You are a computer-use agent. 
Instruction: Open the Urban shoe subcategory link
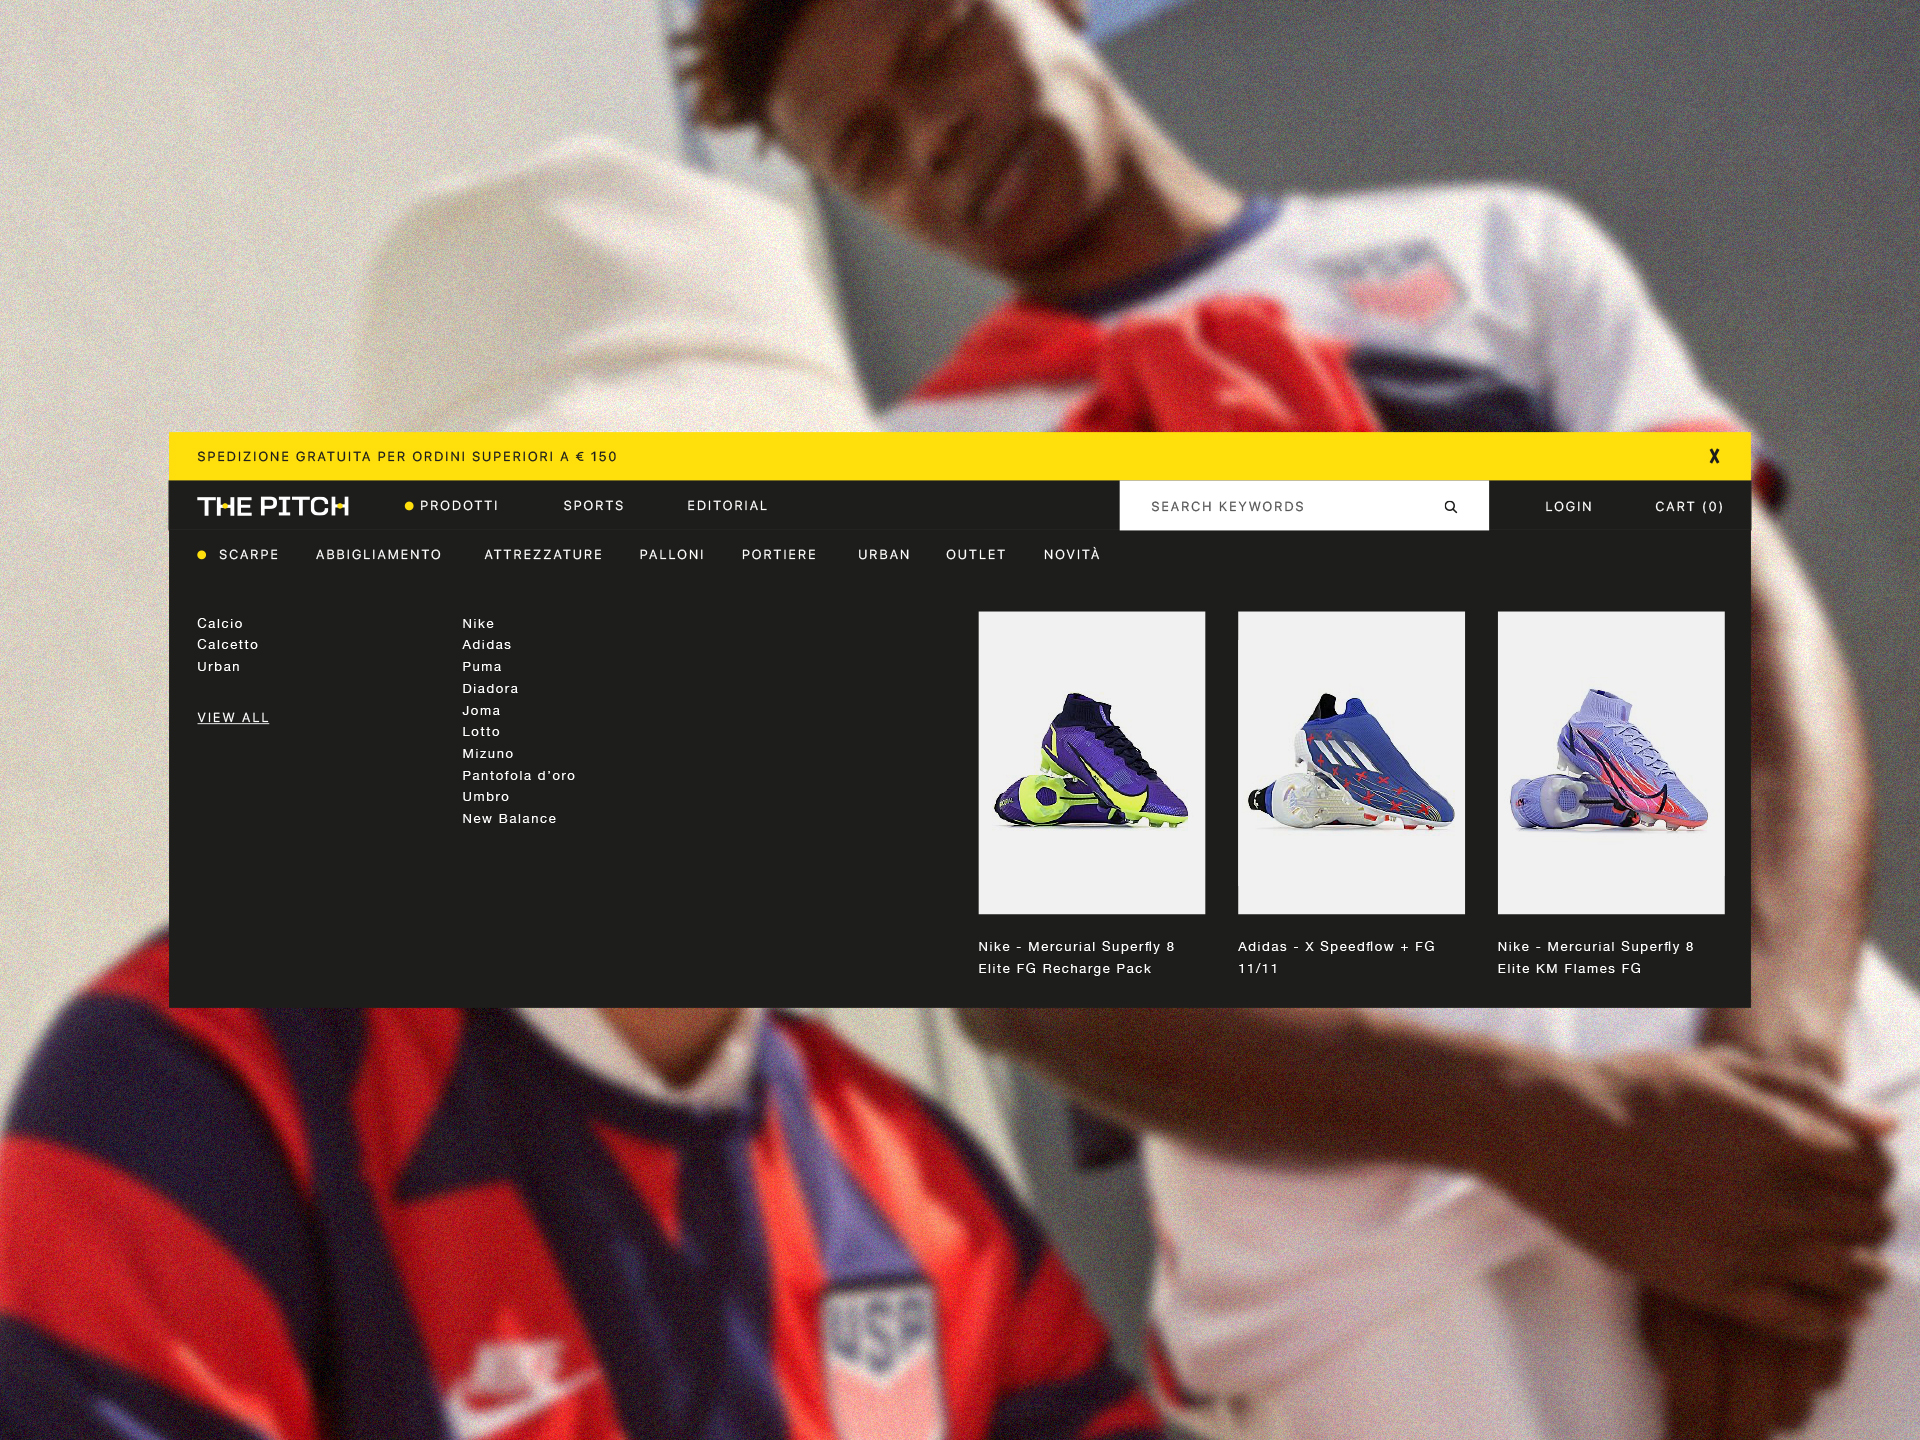[x=218, y=667]
